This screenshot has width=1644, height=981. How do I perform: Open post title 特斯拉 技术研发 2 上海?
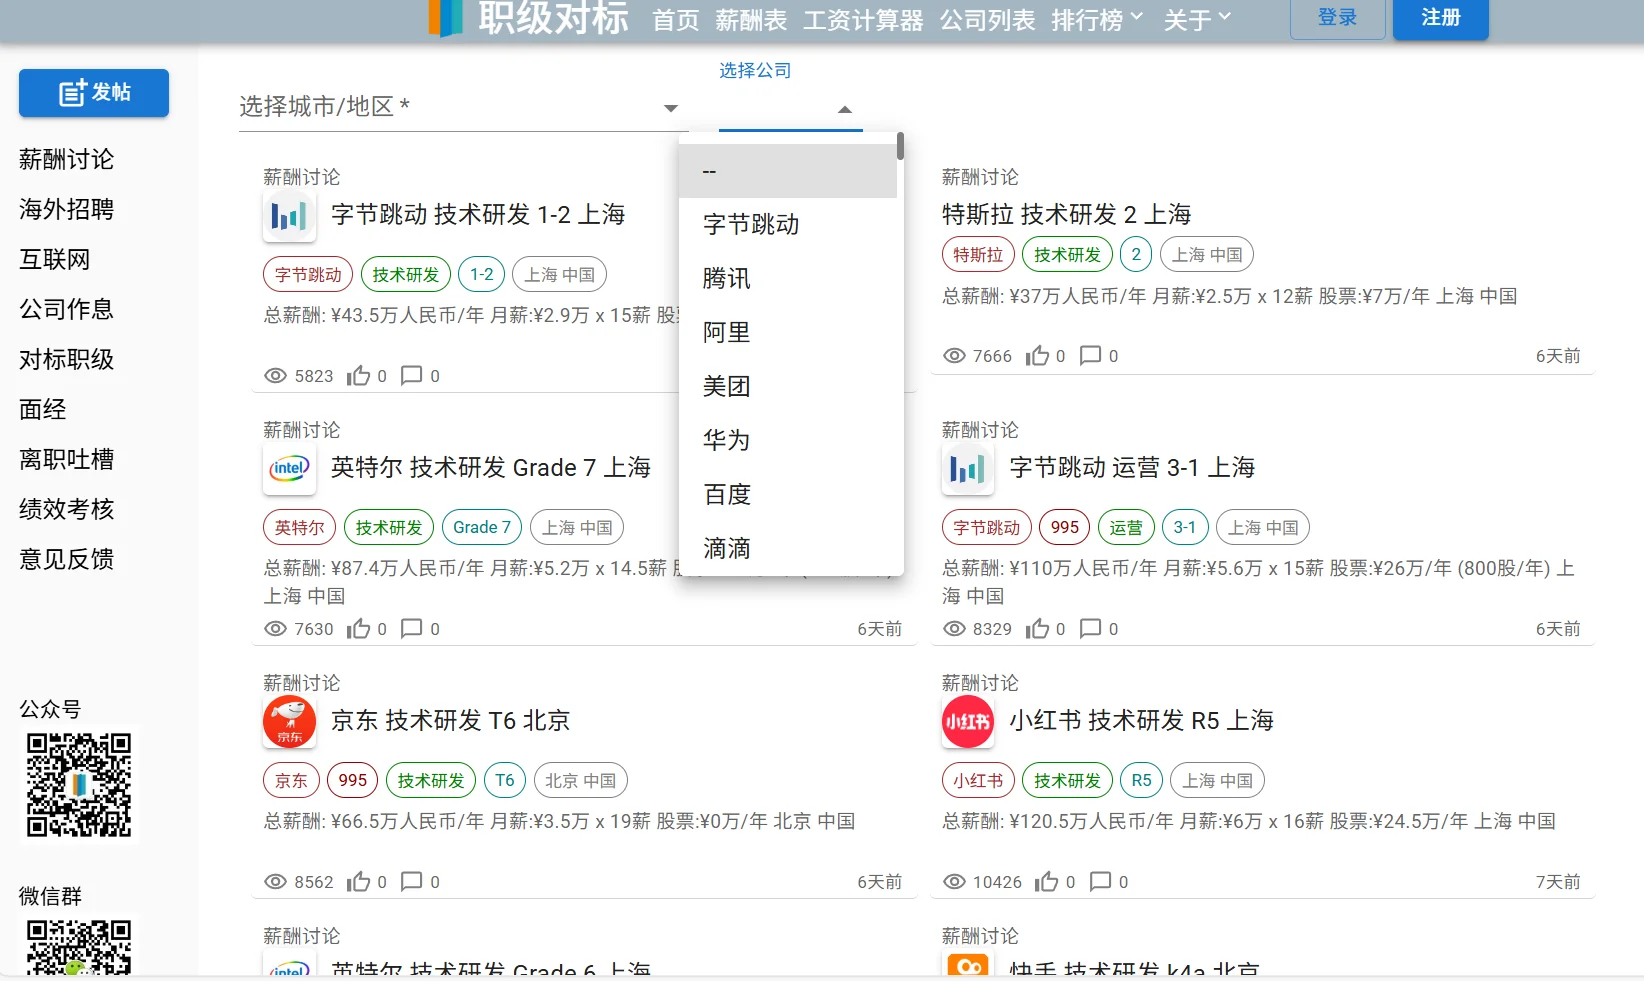[1067, 215]
